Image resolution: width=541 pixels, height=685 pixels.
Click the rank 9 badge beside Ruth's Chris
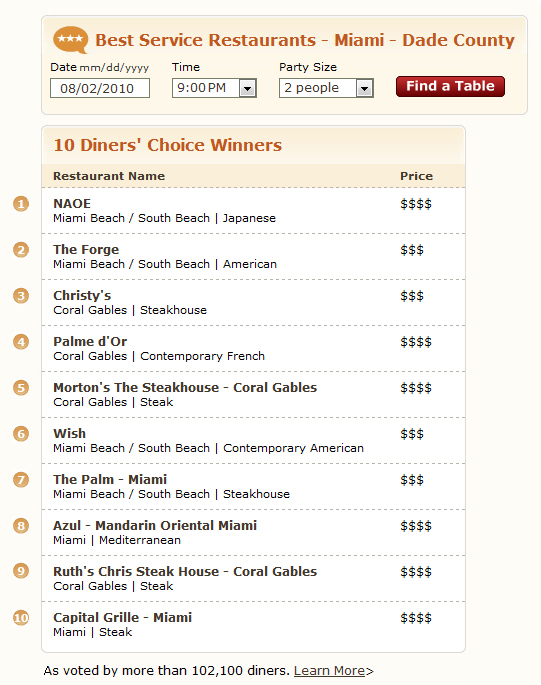[21, 571]
